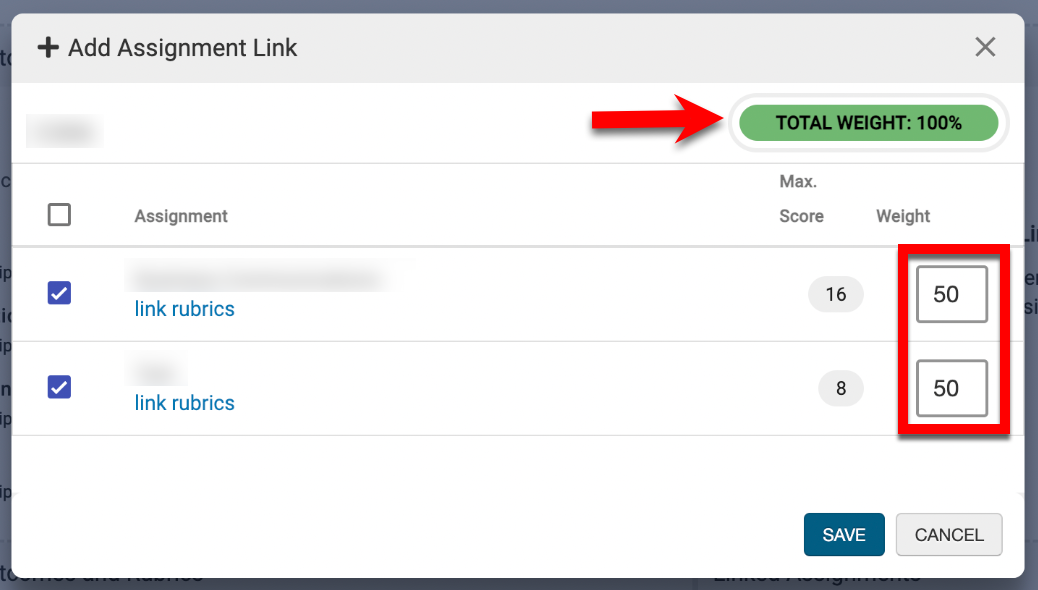Click the blurred name of the first assignment
The image size is (1038, 590).
[258, 277]
